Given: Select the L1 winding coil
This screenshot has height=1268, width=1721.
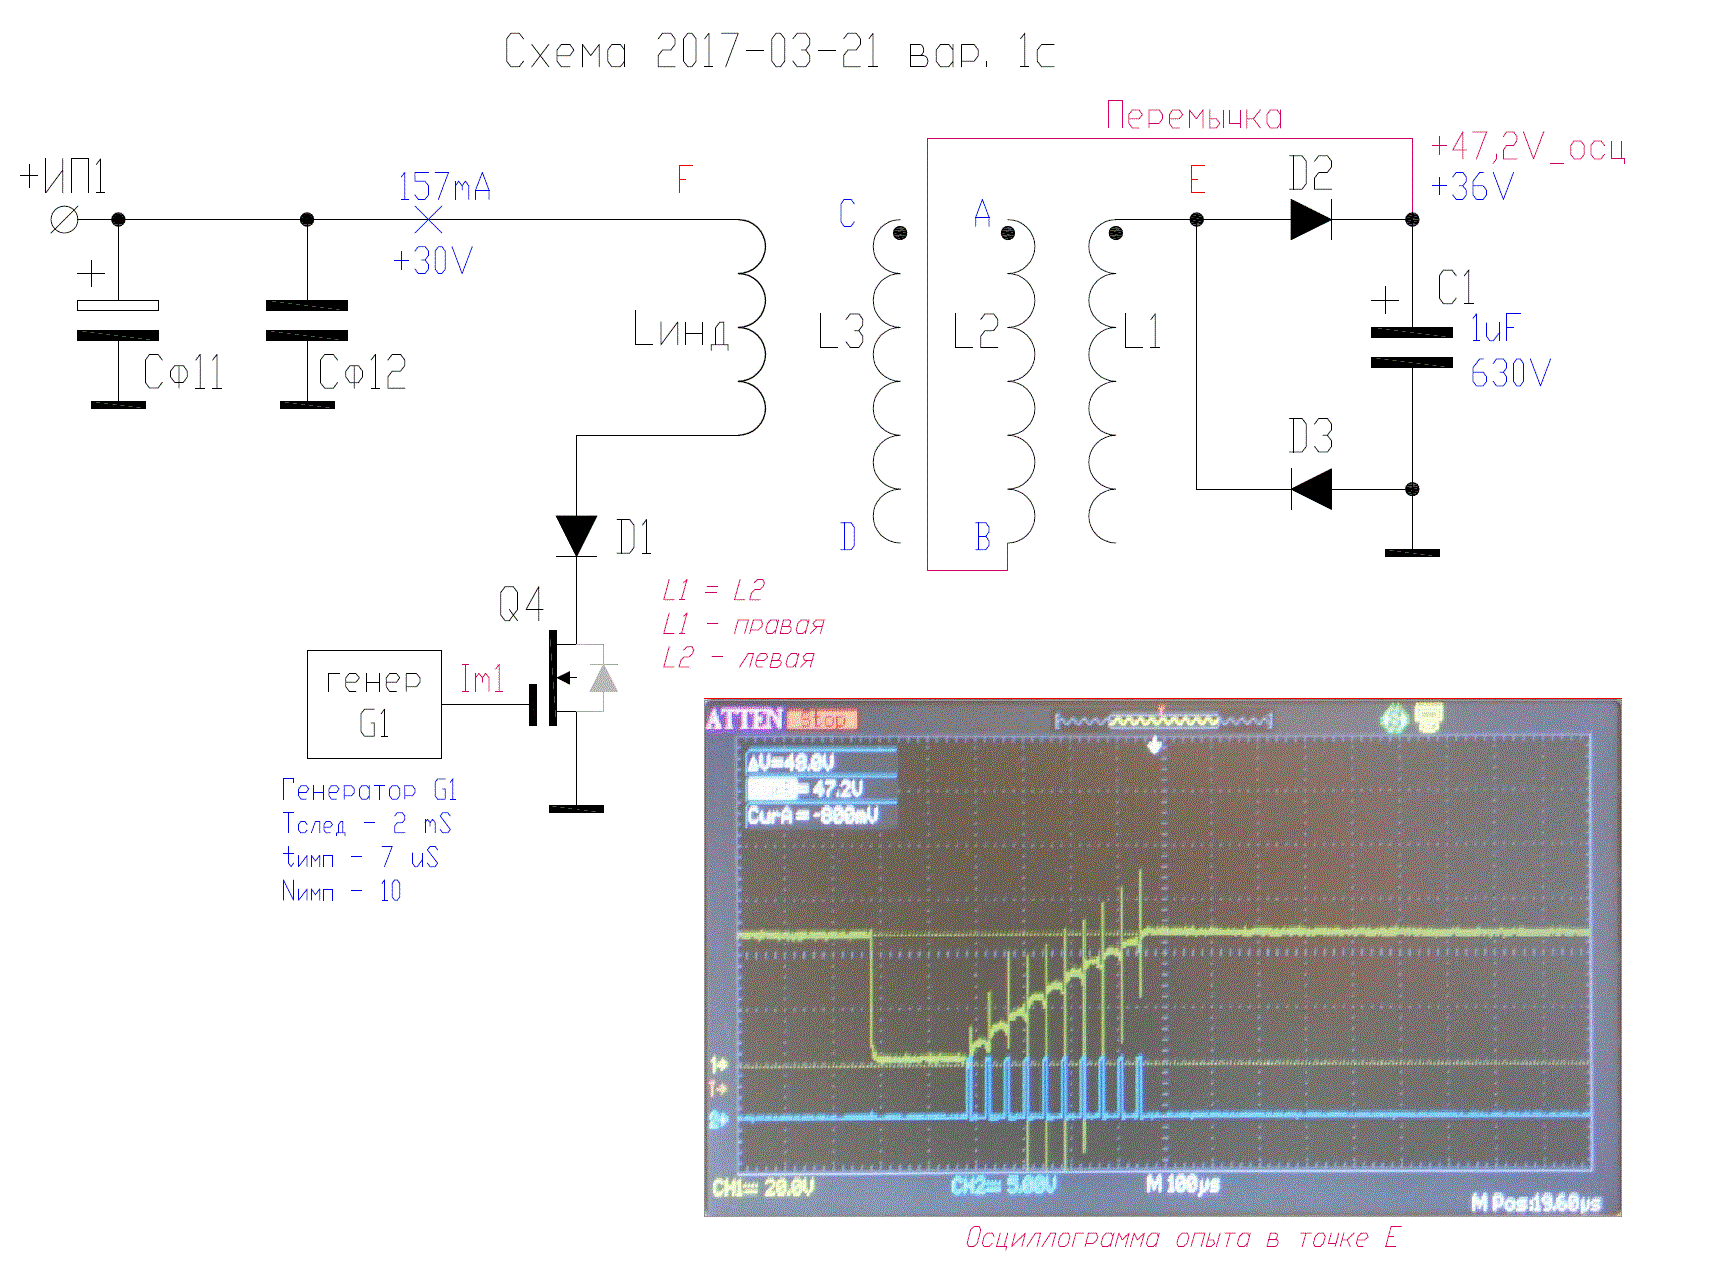Looking at the screenshot, I should coord(1102,381).
